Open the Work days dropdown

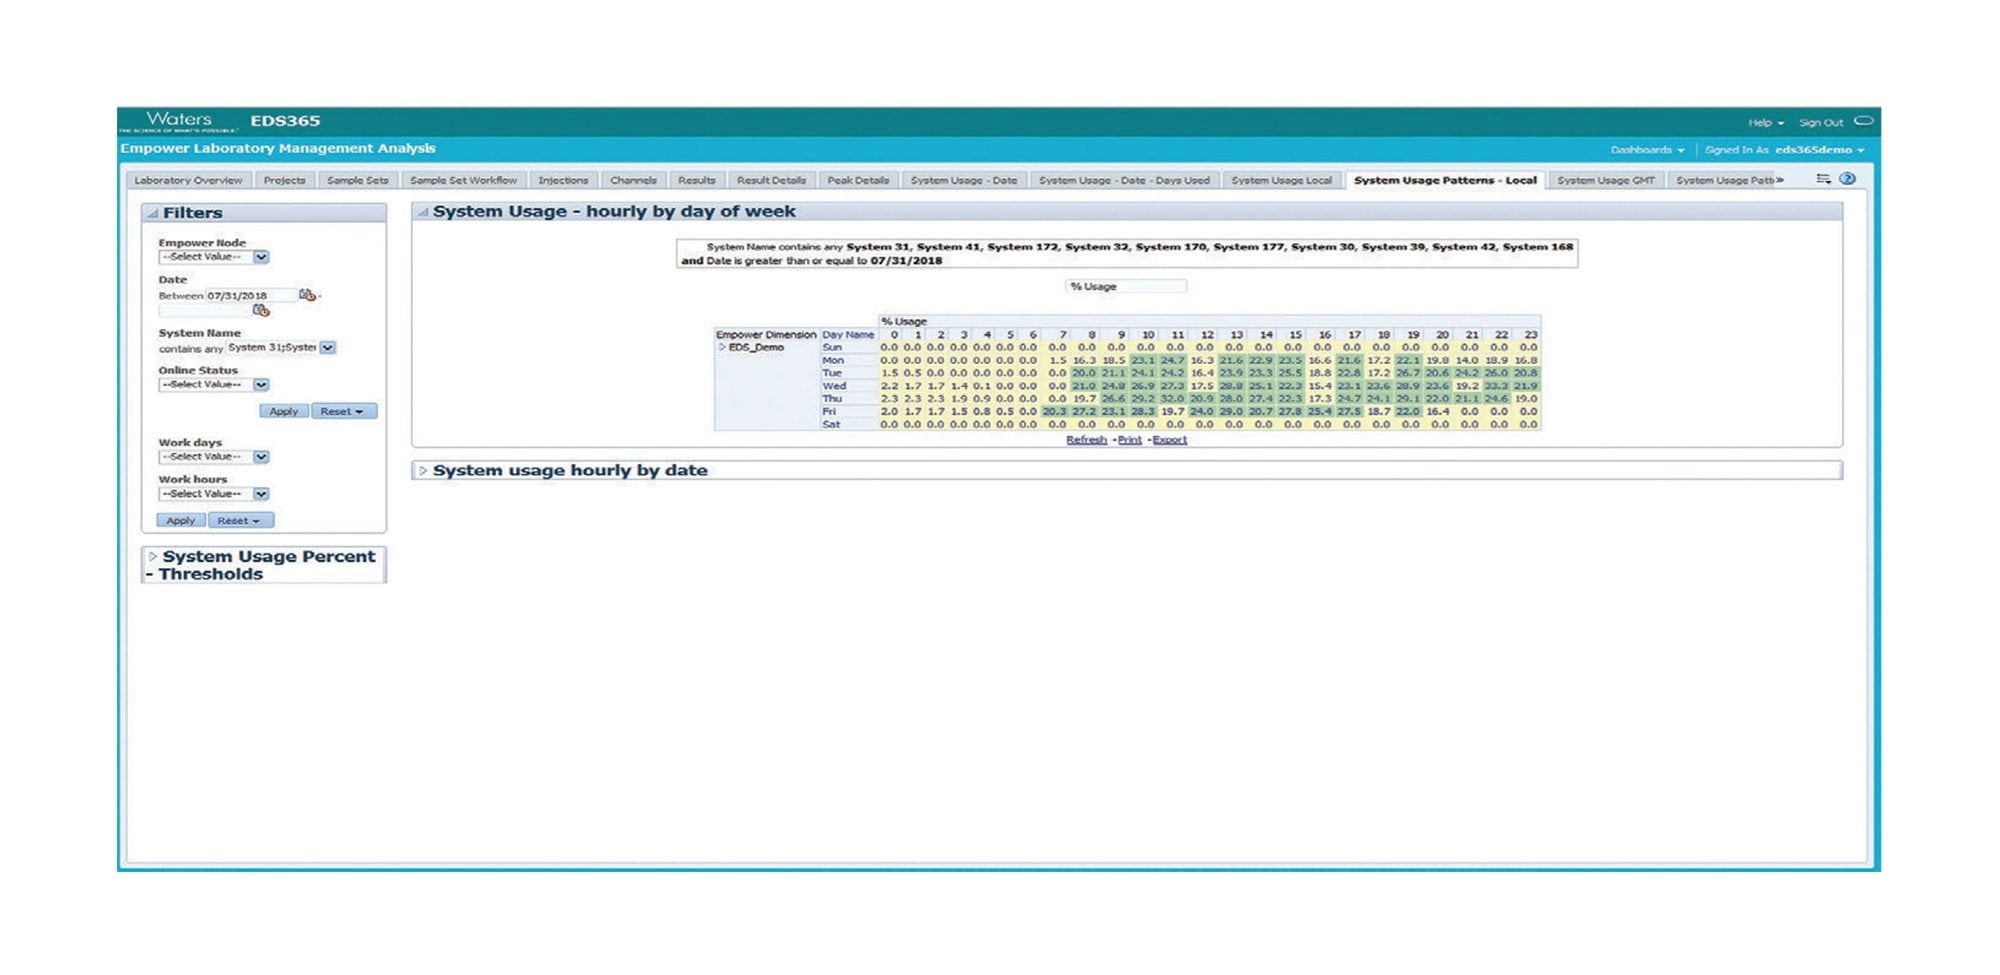coord(261,457)
